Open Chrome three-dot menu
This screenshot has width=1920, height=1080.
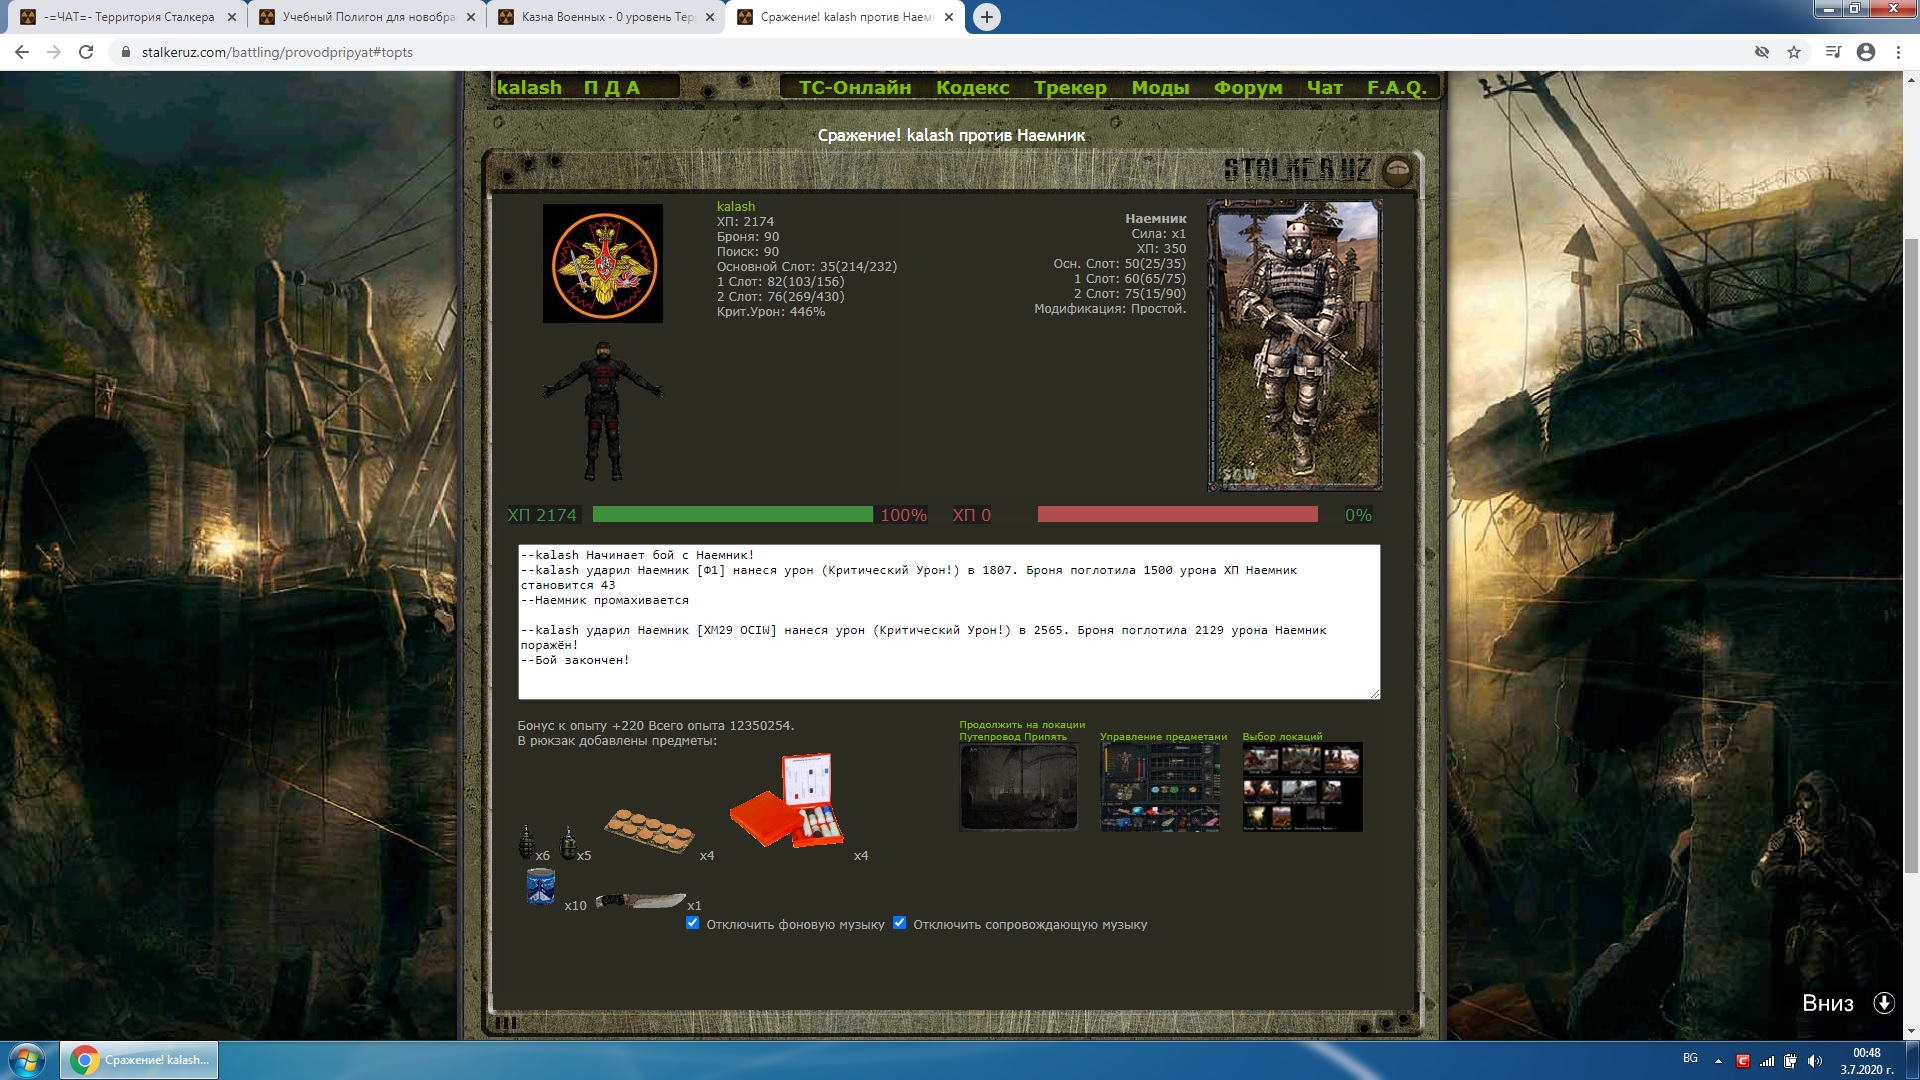pos(1898,52)
